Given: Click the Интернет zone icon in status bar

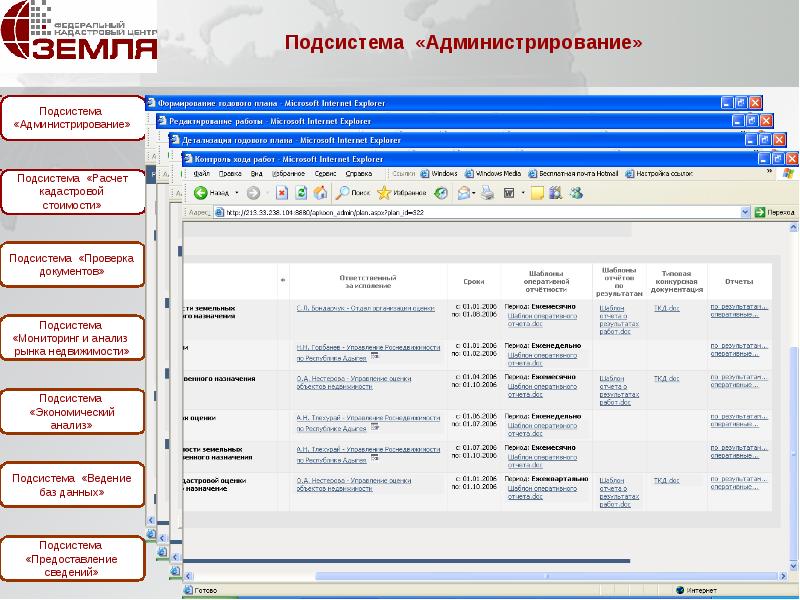Looking at the screenshot, I should point(681,590).
